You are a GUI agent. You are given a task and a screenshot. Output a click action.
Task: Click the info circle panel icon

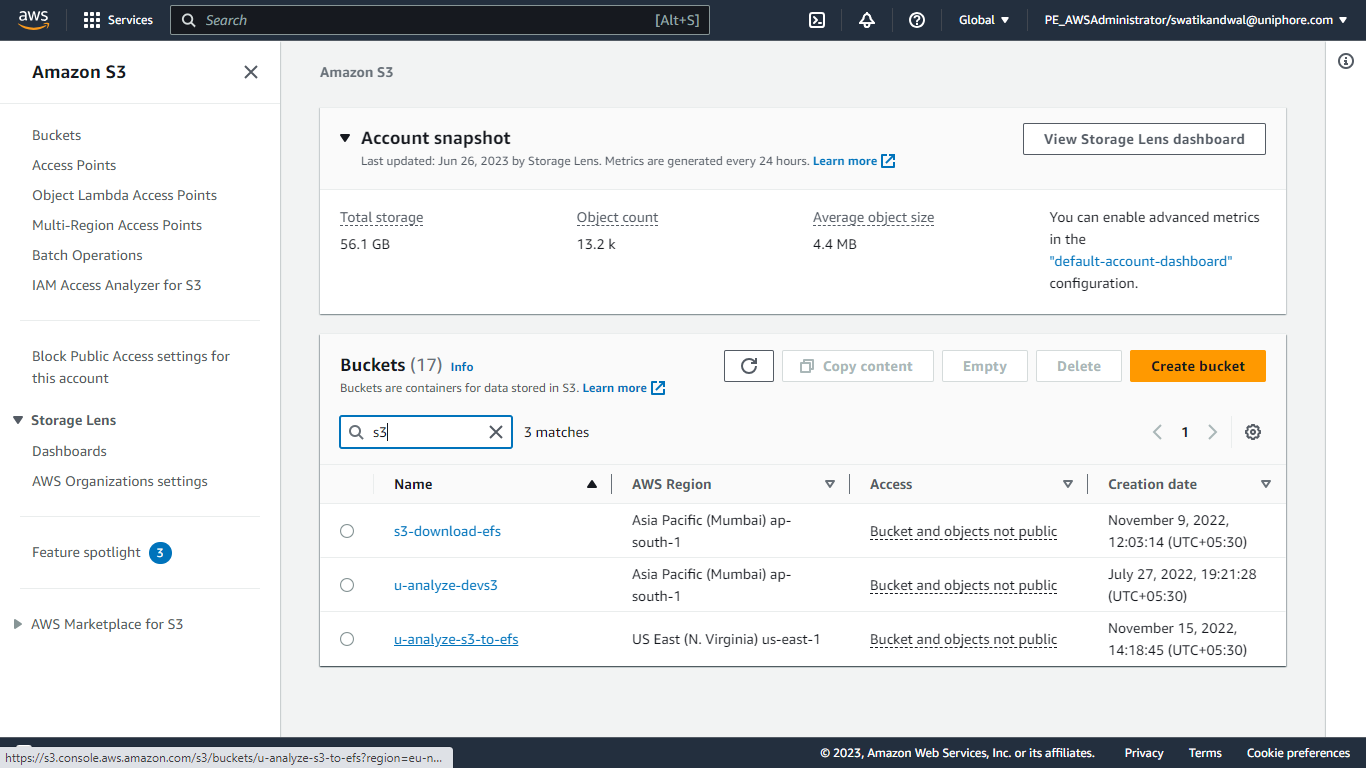pyautogui.click(x=1346, y=62)
